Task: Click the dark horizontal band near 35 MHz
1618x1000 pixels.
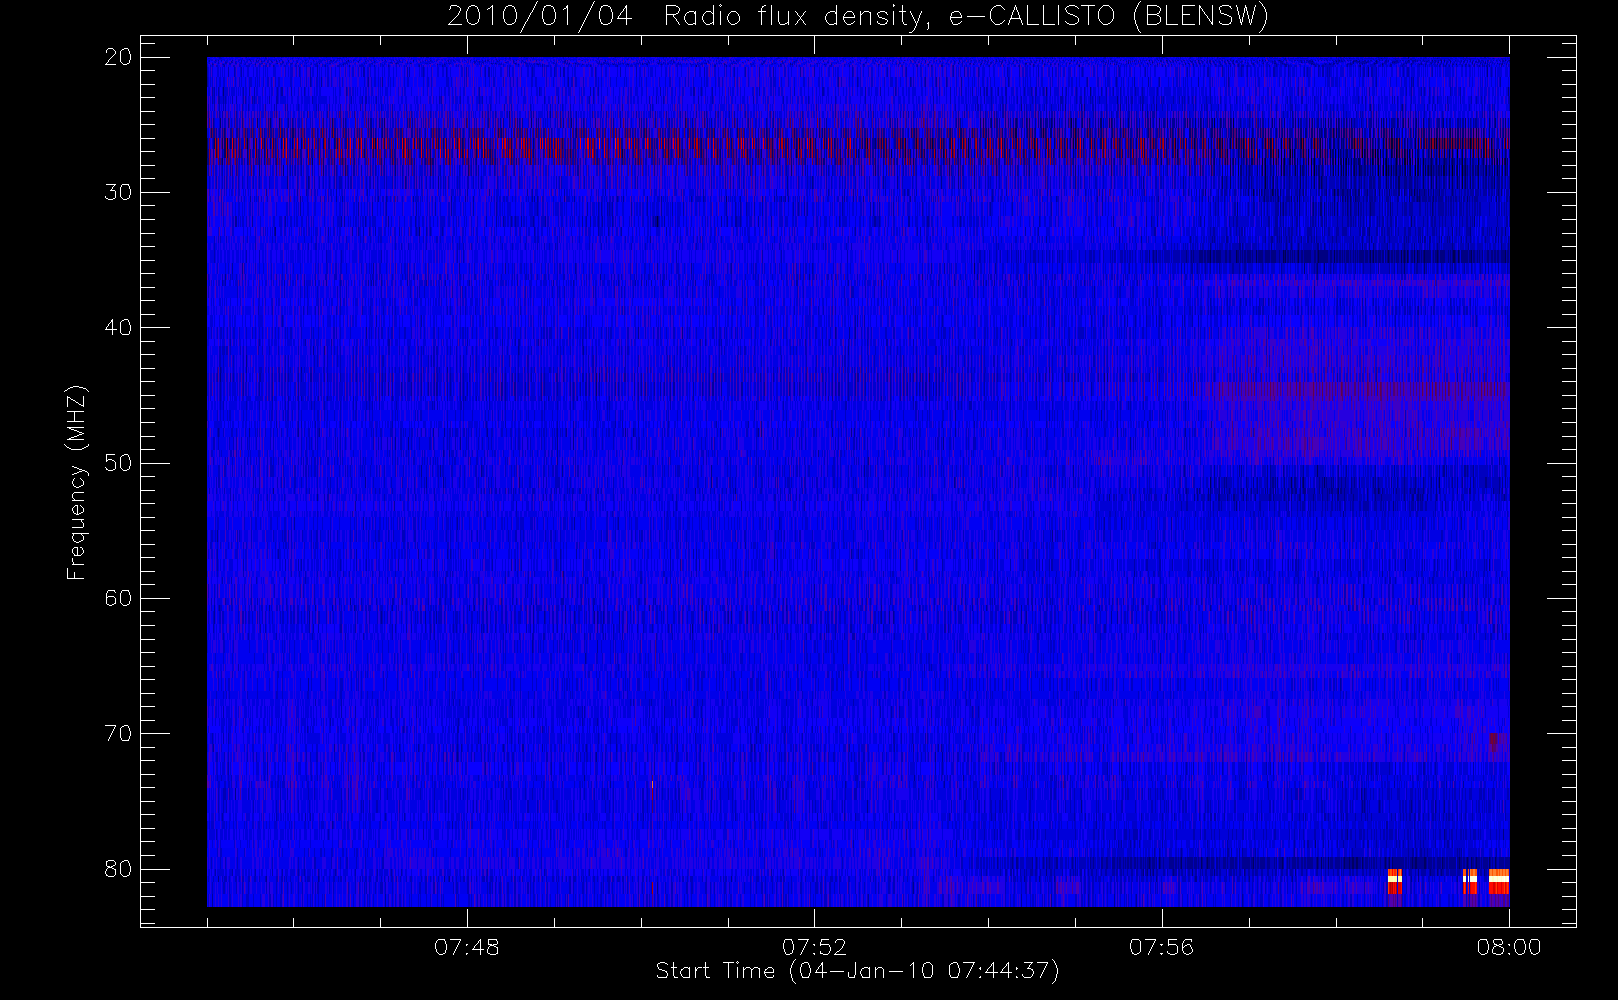Action: (x=1270, y=257)
